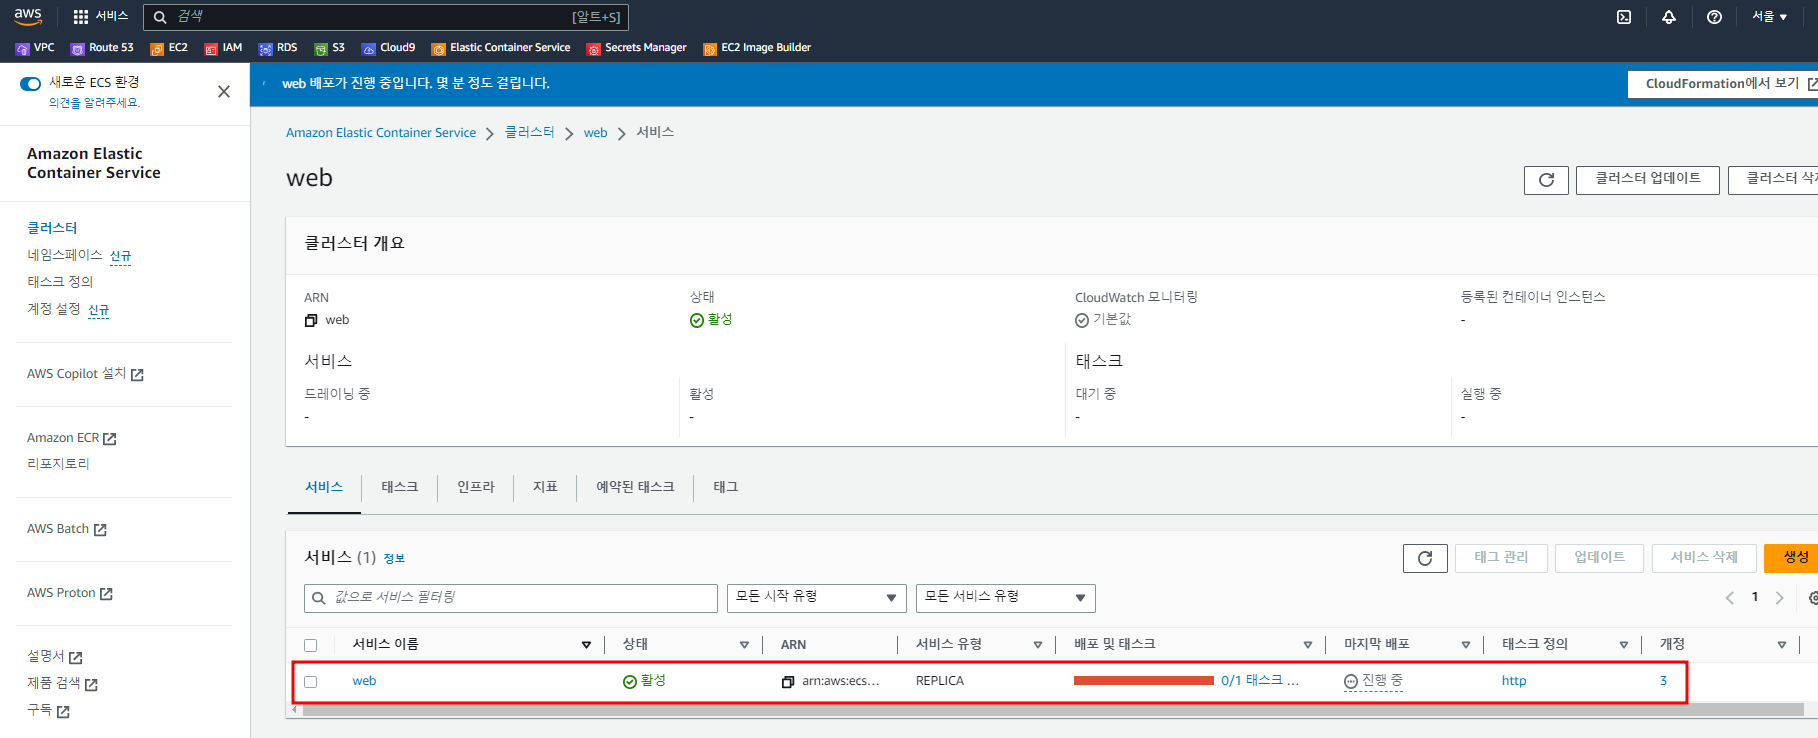Click the deployment progress bar for web
1818x738 pixels.
[x=1144, y=680]
